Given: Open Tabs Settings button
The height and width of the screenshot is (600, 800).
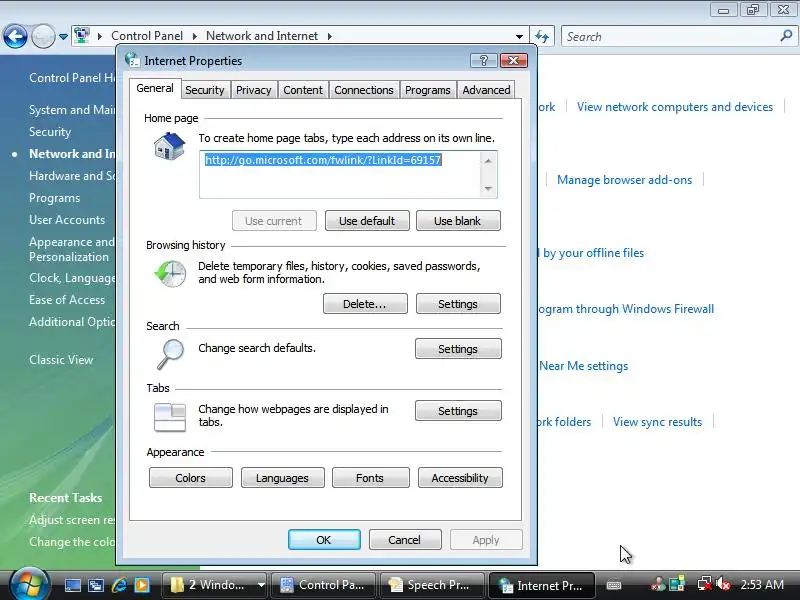Looking at the screenshot, I should click(x=458, y=411).
